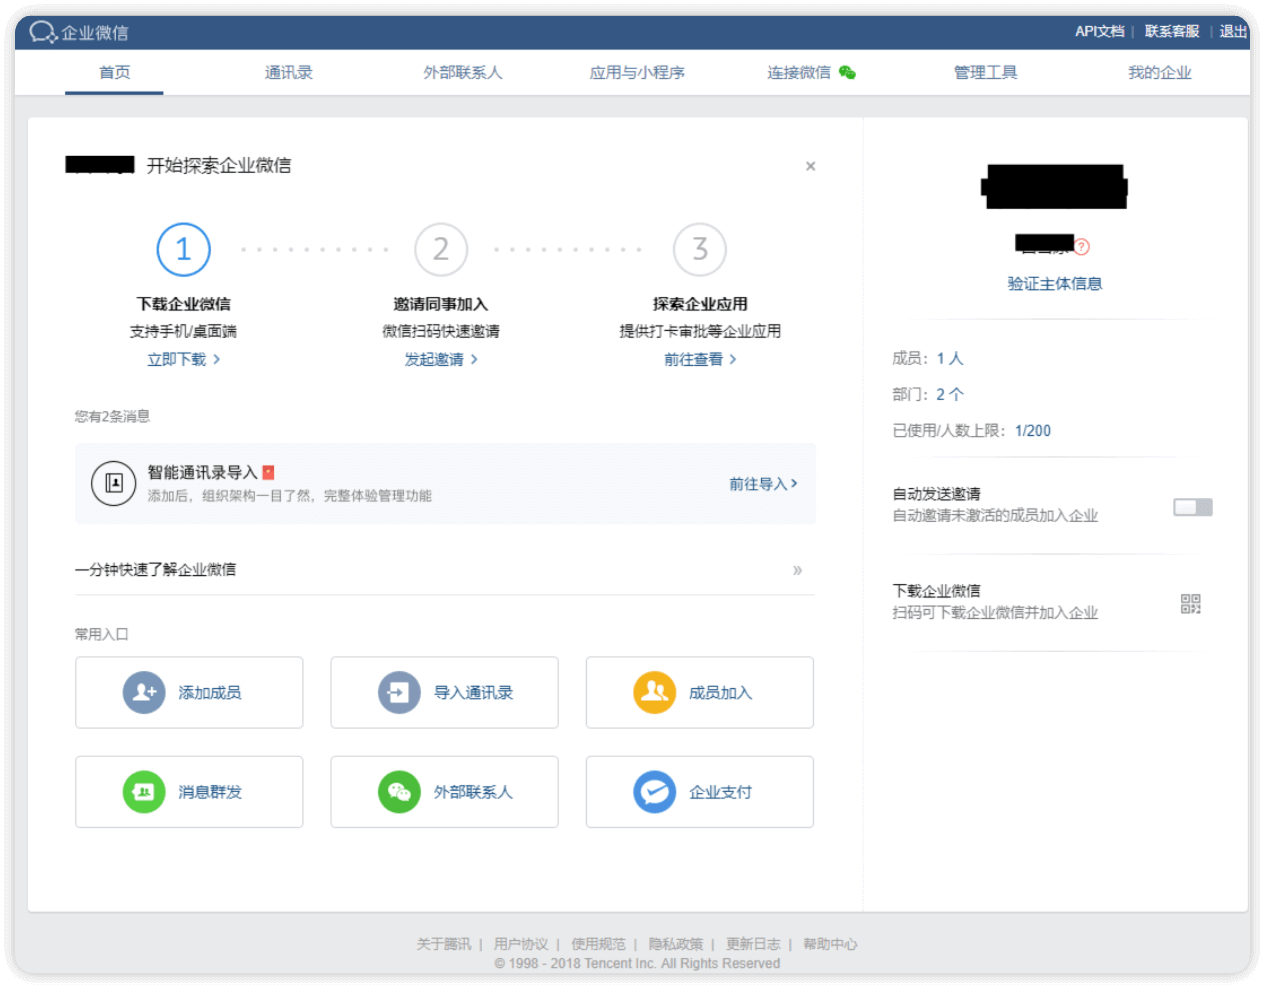Open the API文档 link
Viewport: 1265px width, 988px height.
(x=1100, y=31)
